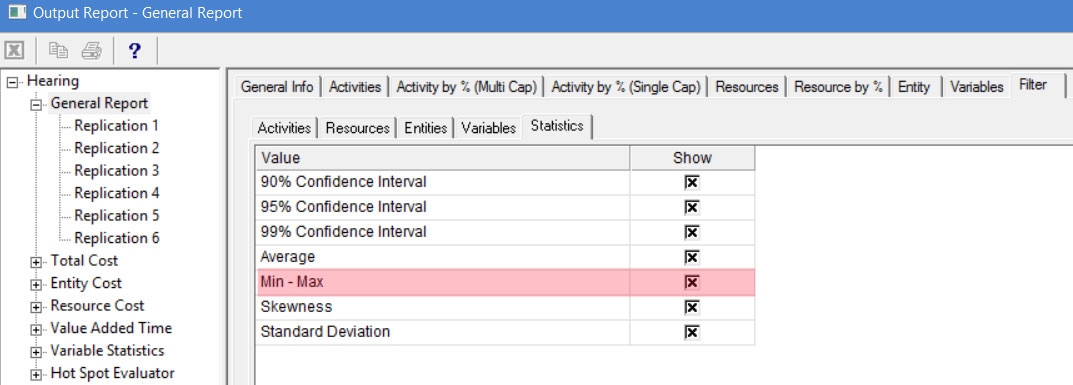
Task: Uncheck Show for Standard Deviation
Action: pos(692,332)
